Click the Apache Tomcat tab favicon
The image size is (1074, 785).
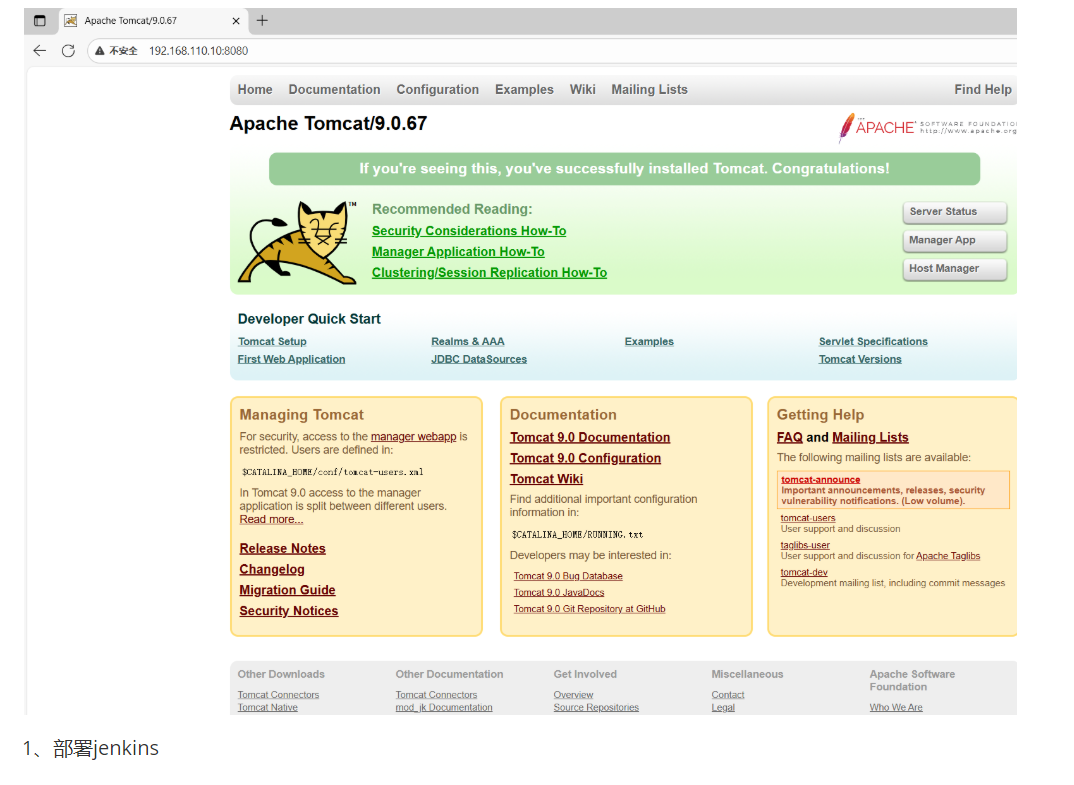[x=71, y=21]
